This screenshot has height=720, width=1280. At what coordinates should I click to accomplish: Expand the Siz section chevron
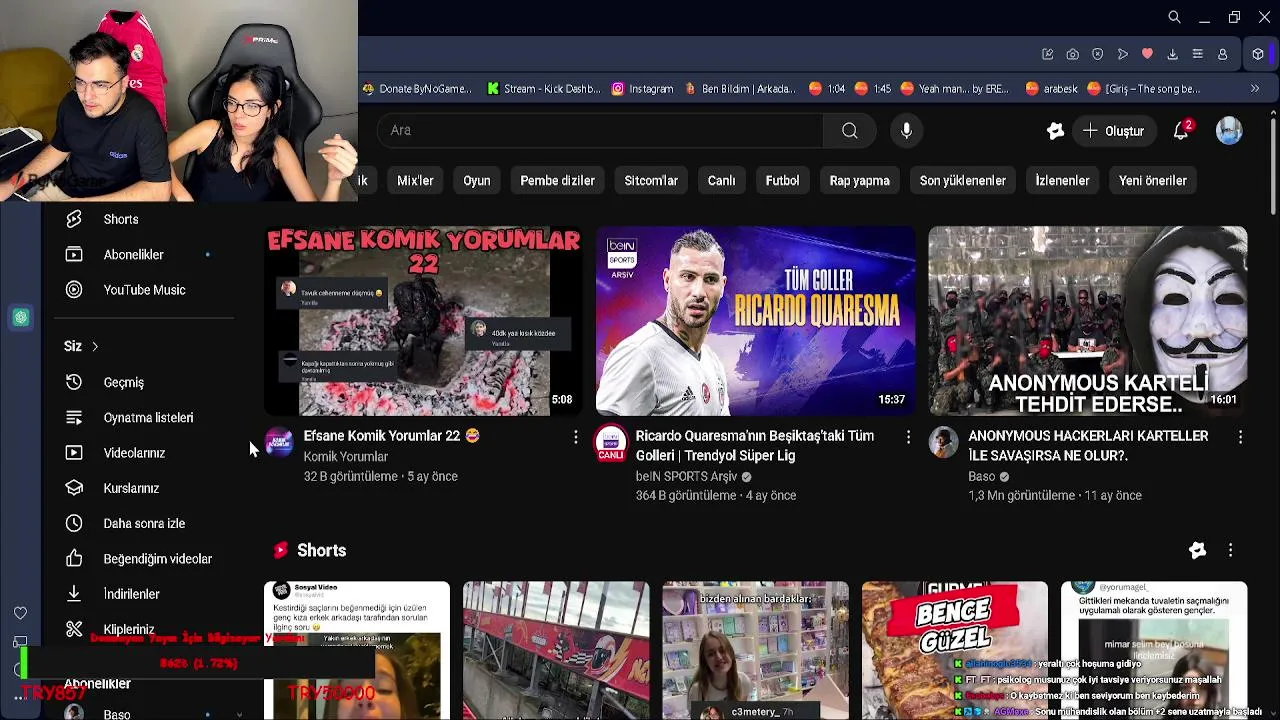click(95, 347)
